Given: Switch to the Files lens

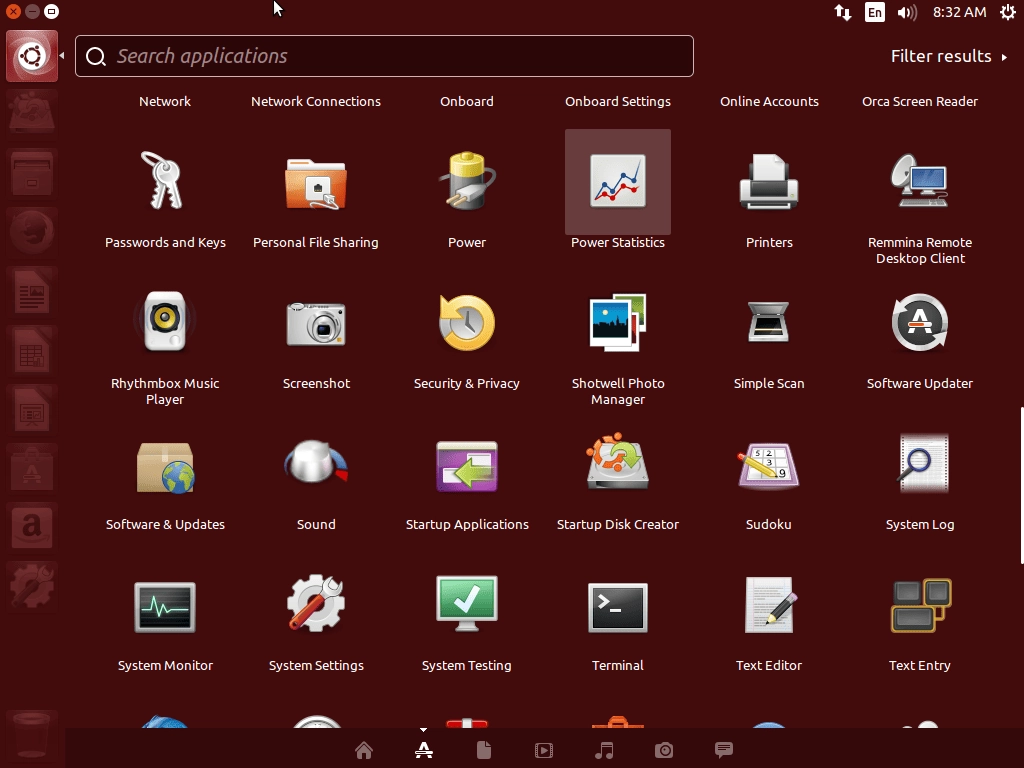Looking at the screenshot, I should (484, 750).
